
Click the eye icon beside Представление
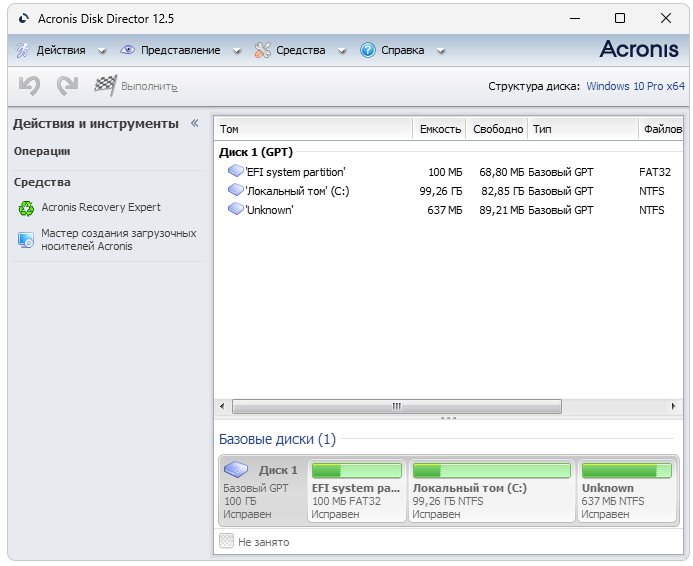pyautogui.click(x=127, y=50)
